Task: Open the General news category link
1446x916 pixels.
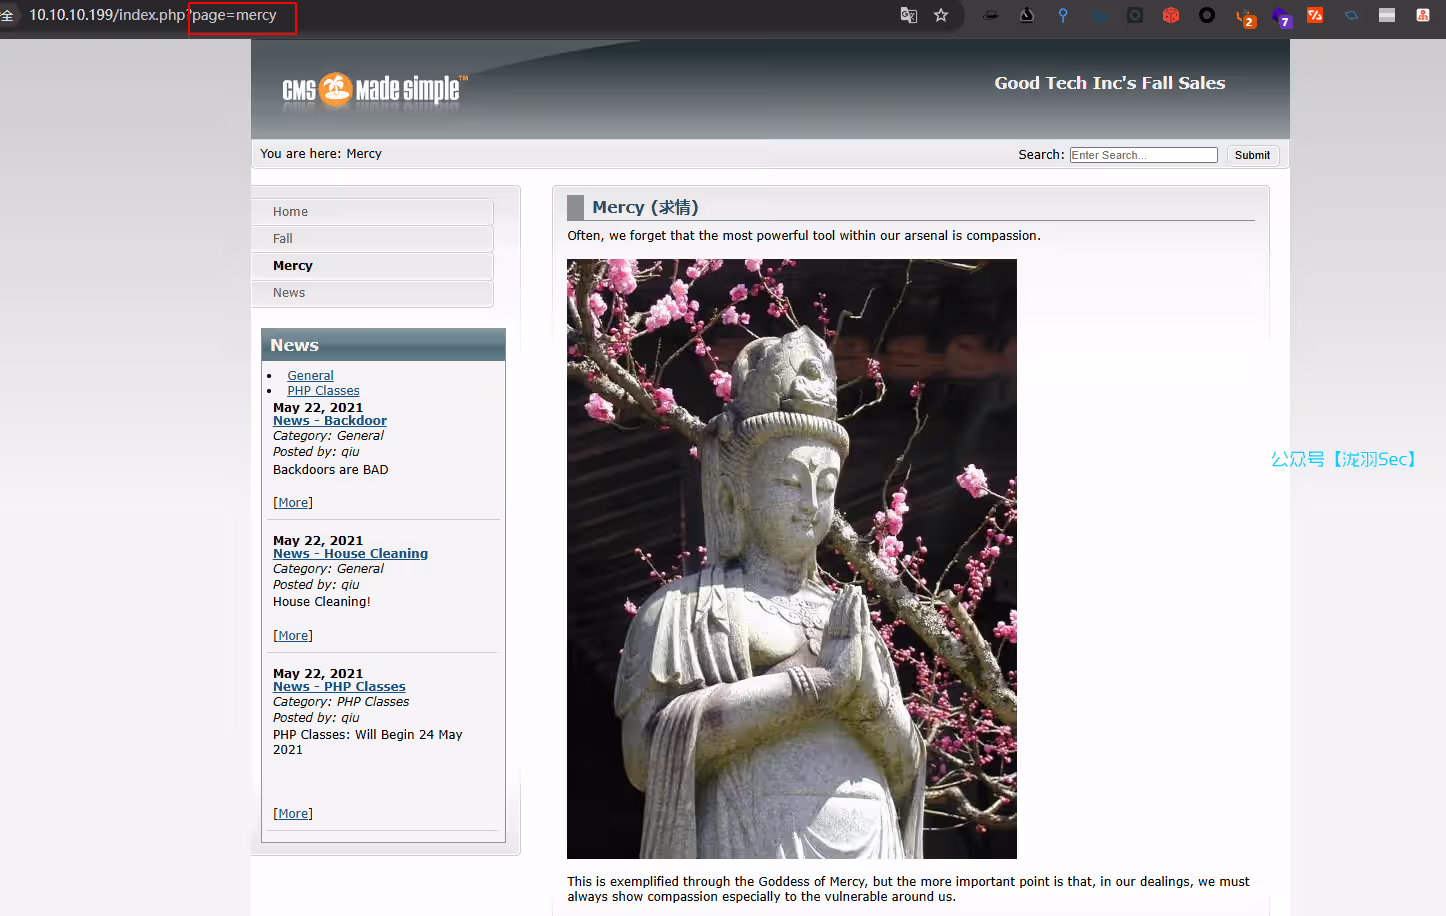Action: click(x=310, y=376)
